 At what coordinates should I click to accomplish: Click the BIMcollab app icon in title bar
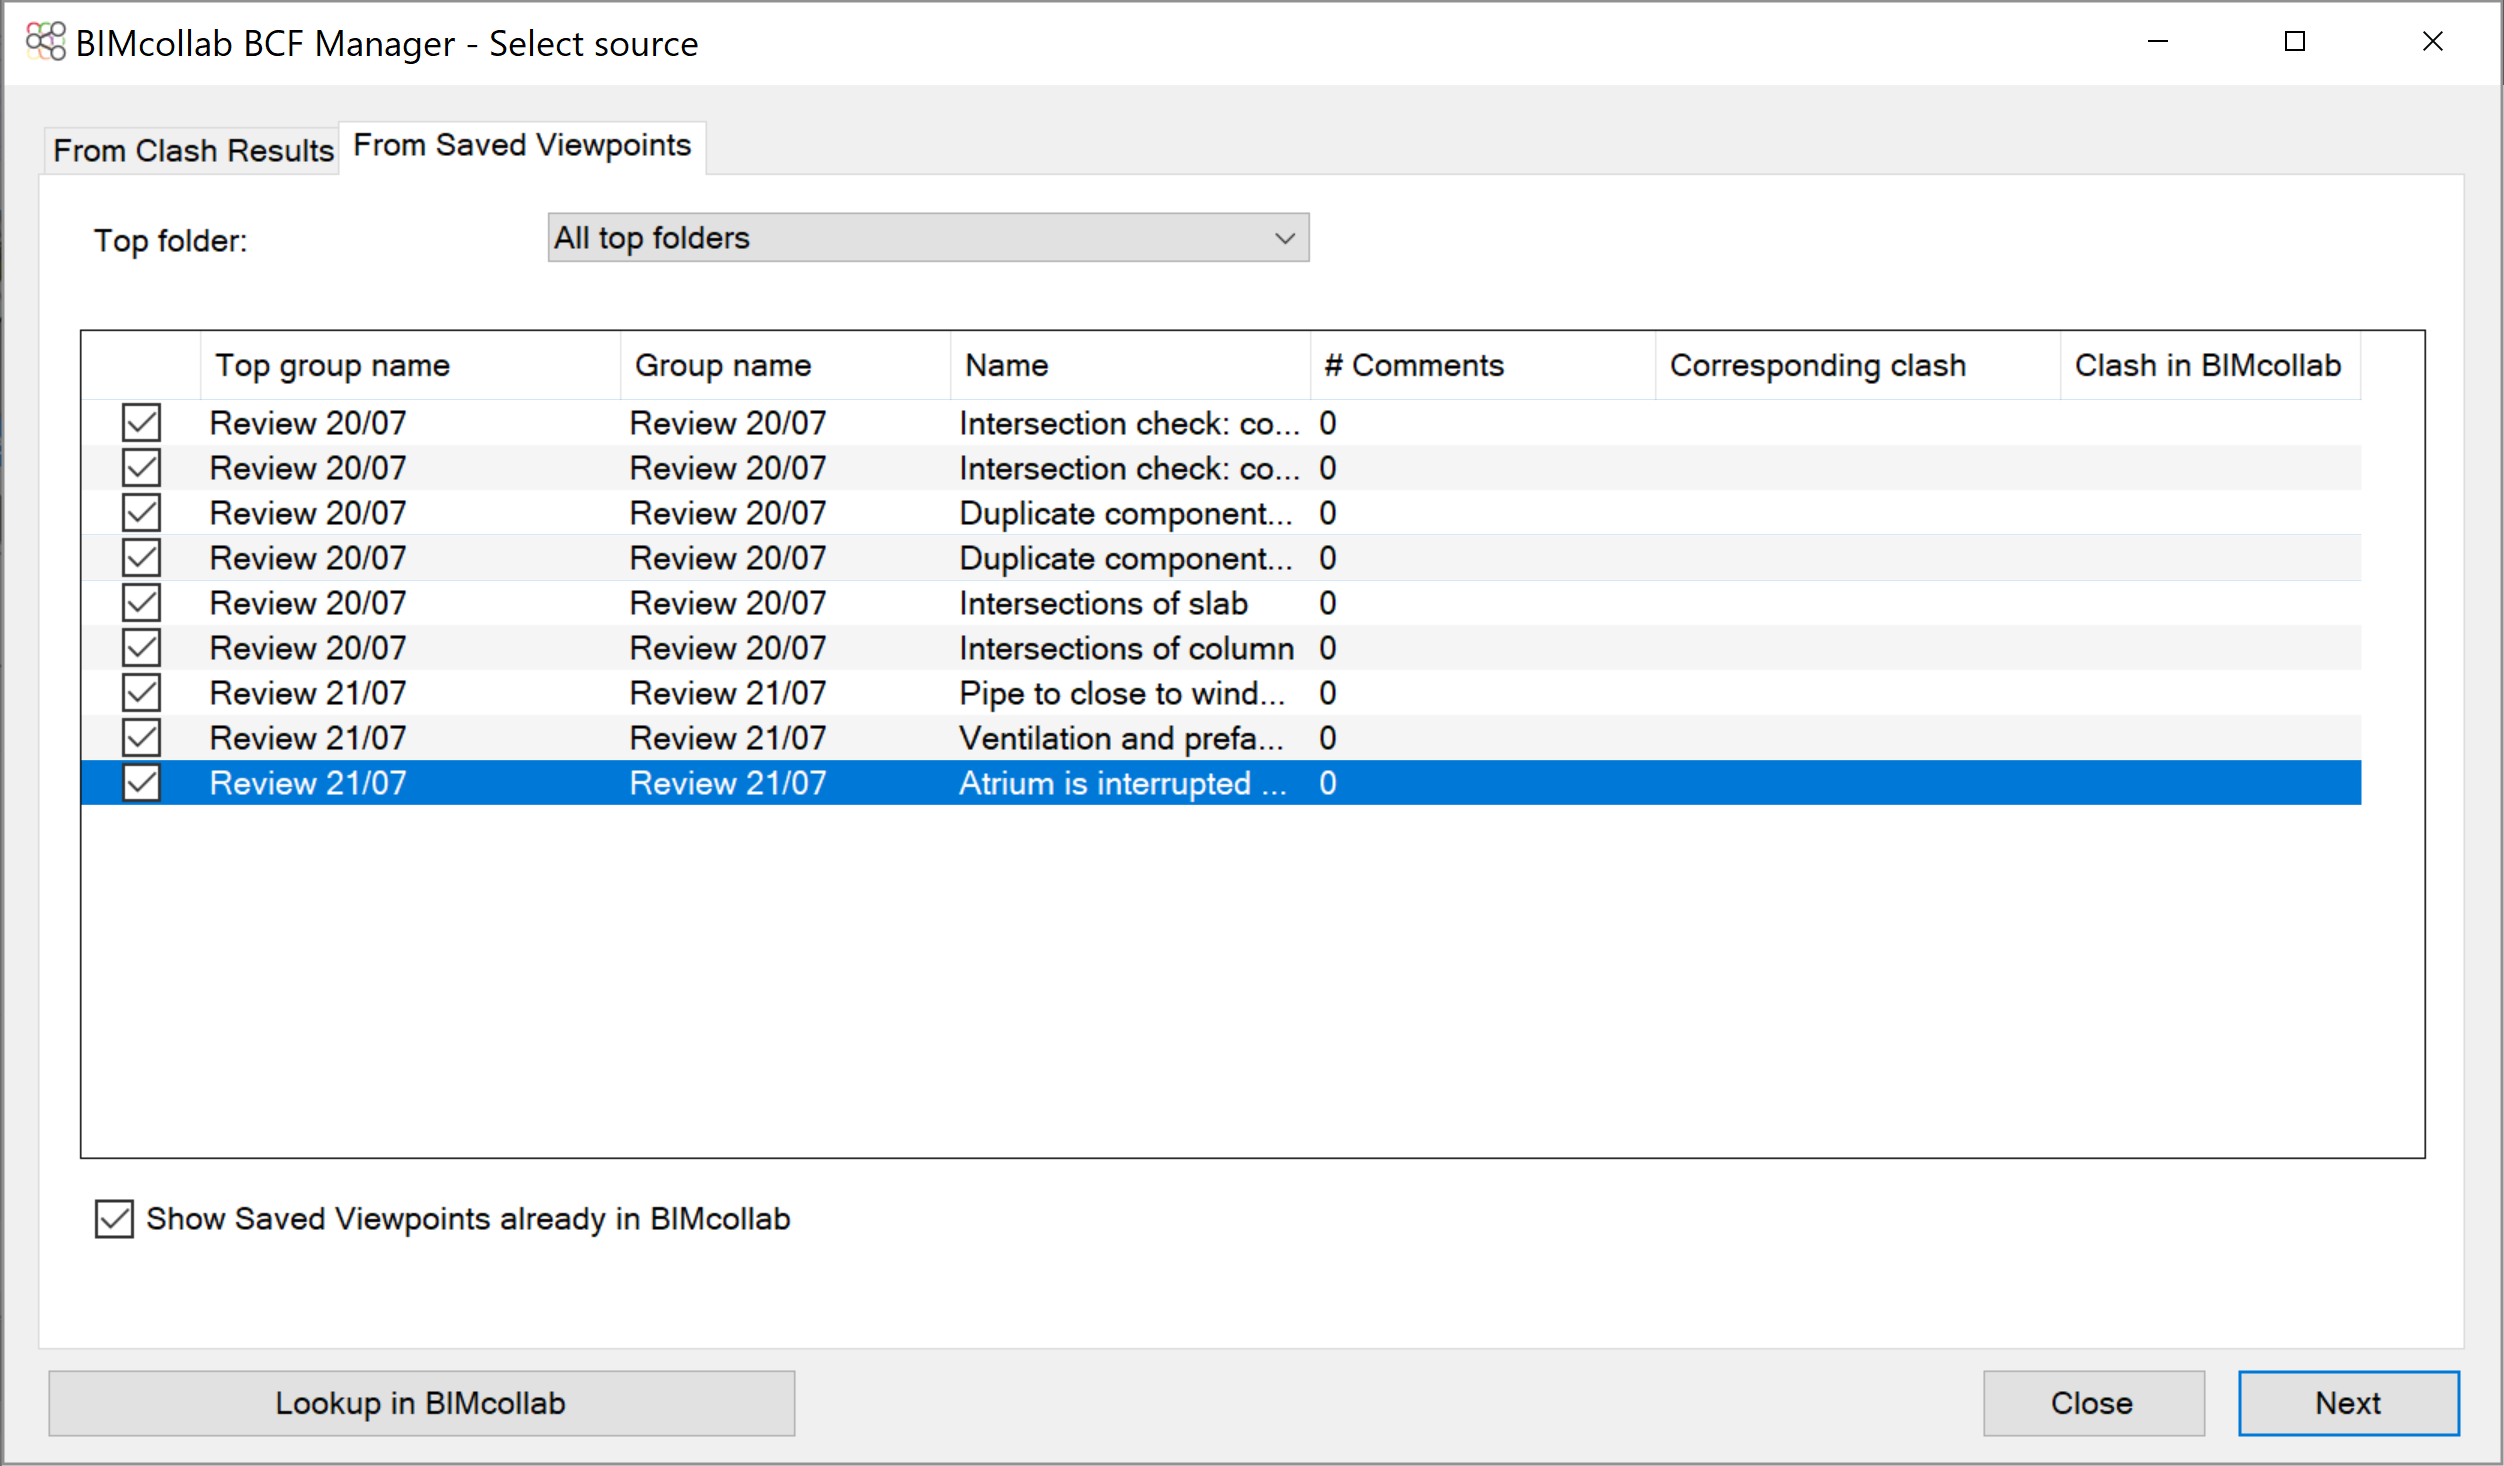coord(46,42)
